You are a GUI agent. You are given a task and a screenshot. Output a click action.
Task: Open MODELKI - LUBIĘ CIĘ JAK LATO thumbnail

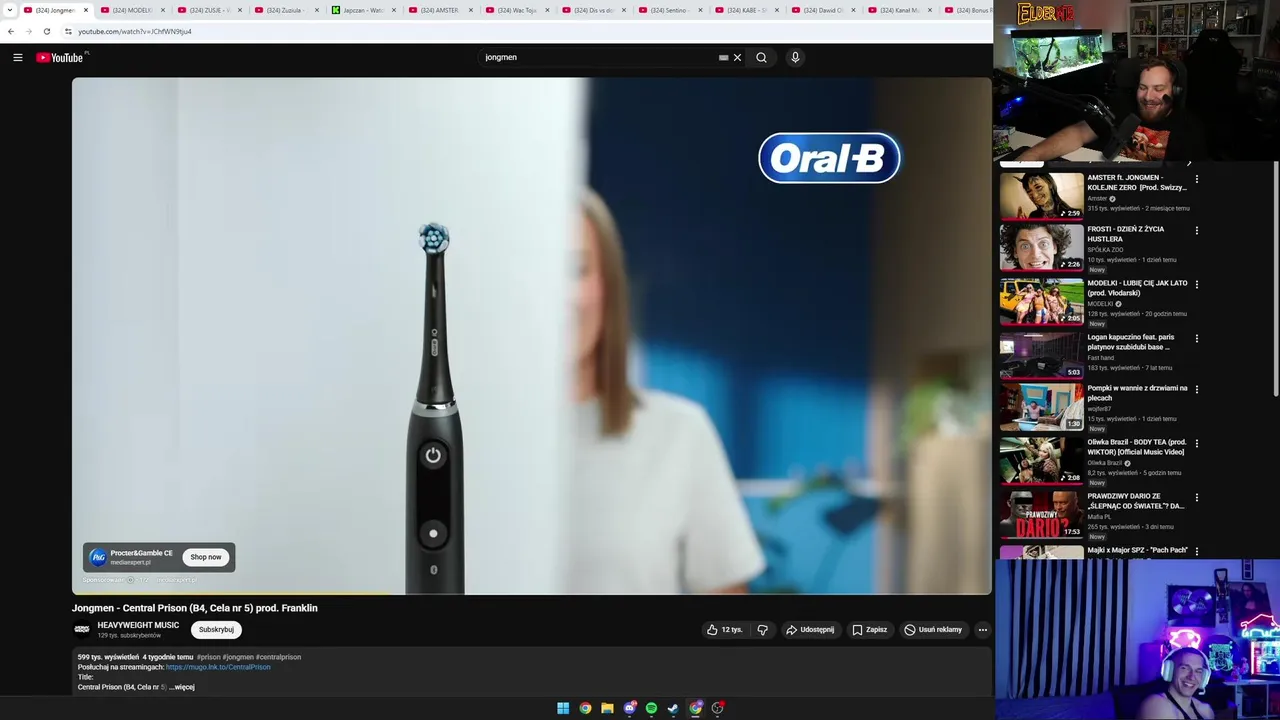[1042, 301]
